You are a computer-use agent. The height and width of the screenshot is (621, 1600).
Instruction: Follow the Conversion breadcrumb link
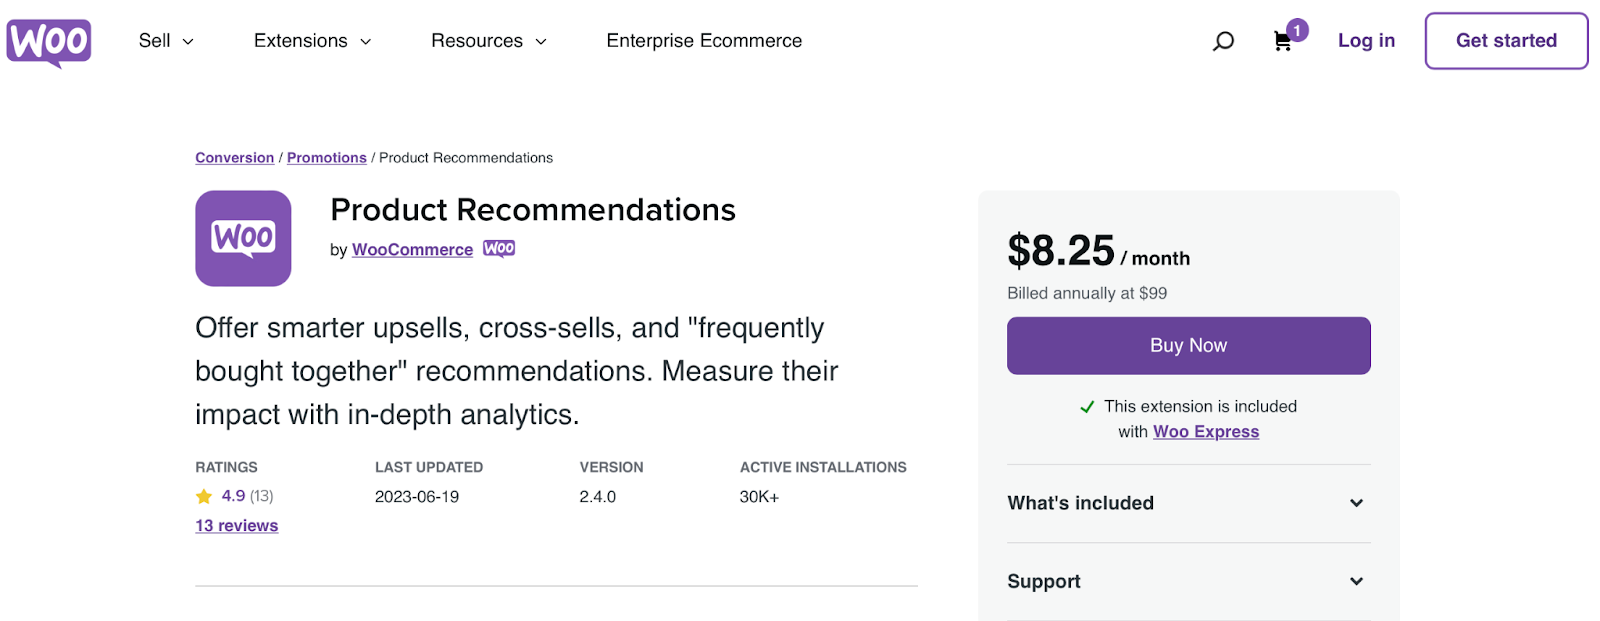click(x=234, y=158)
